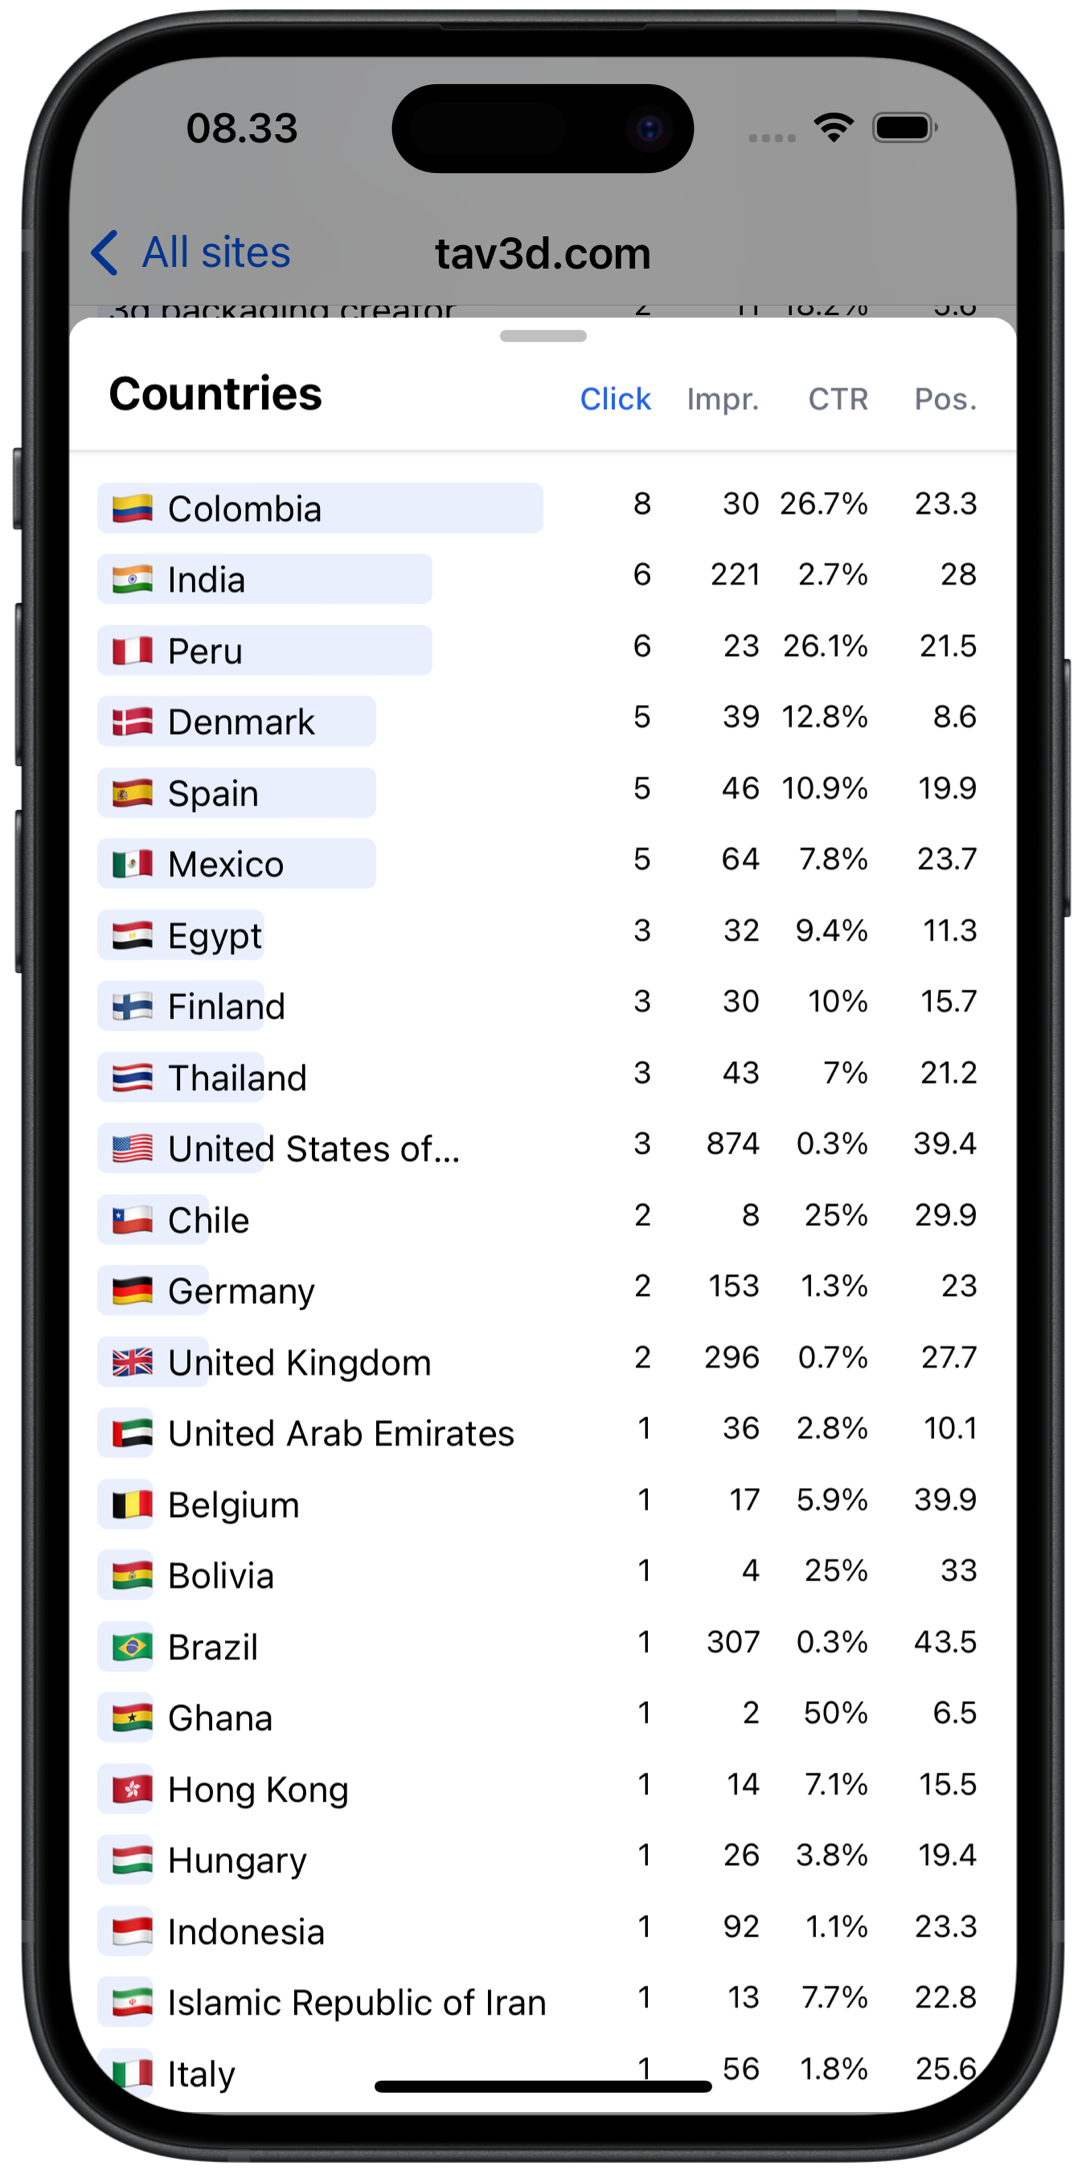Select the Peru country bar
1086x2175 pixels.
[x=265, y=651]
